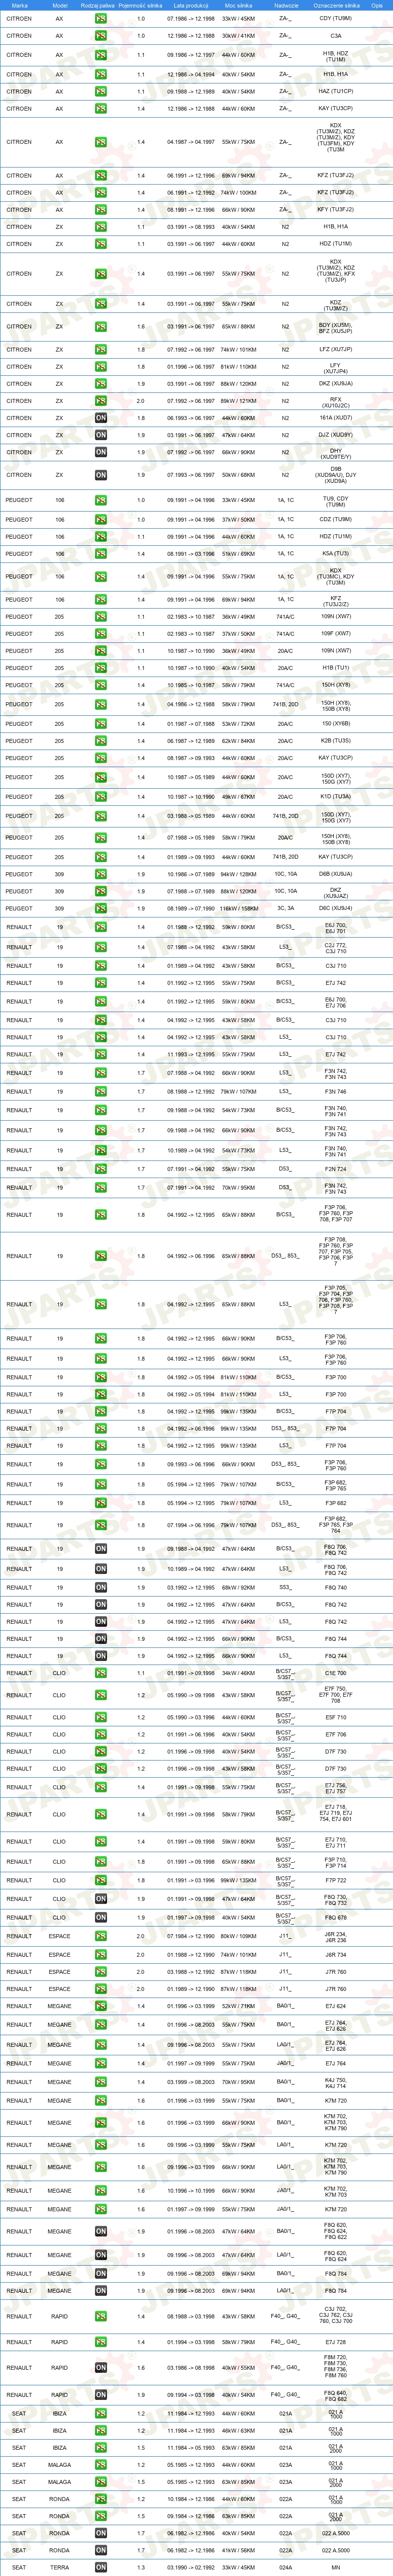Click the Model column header

tap(59, 5)
